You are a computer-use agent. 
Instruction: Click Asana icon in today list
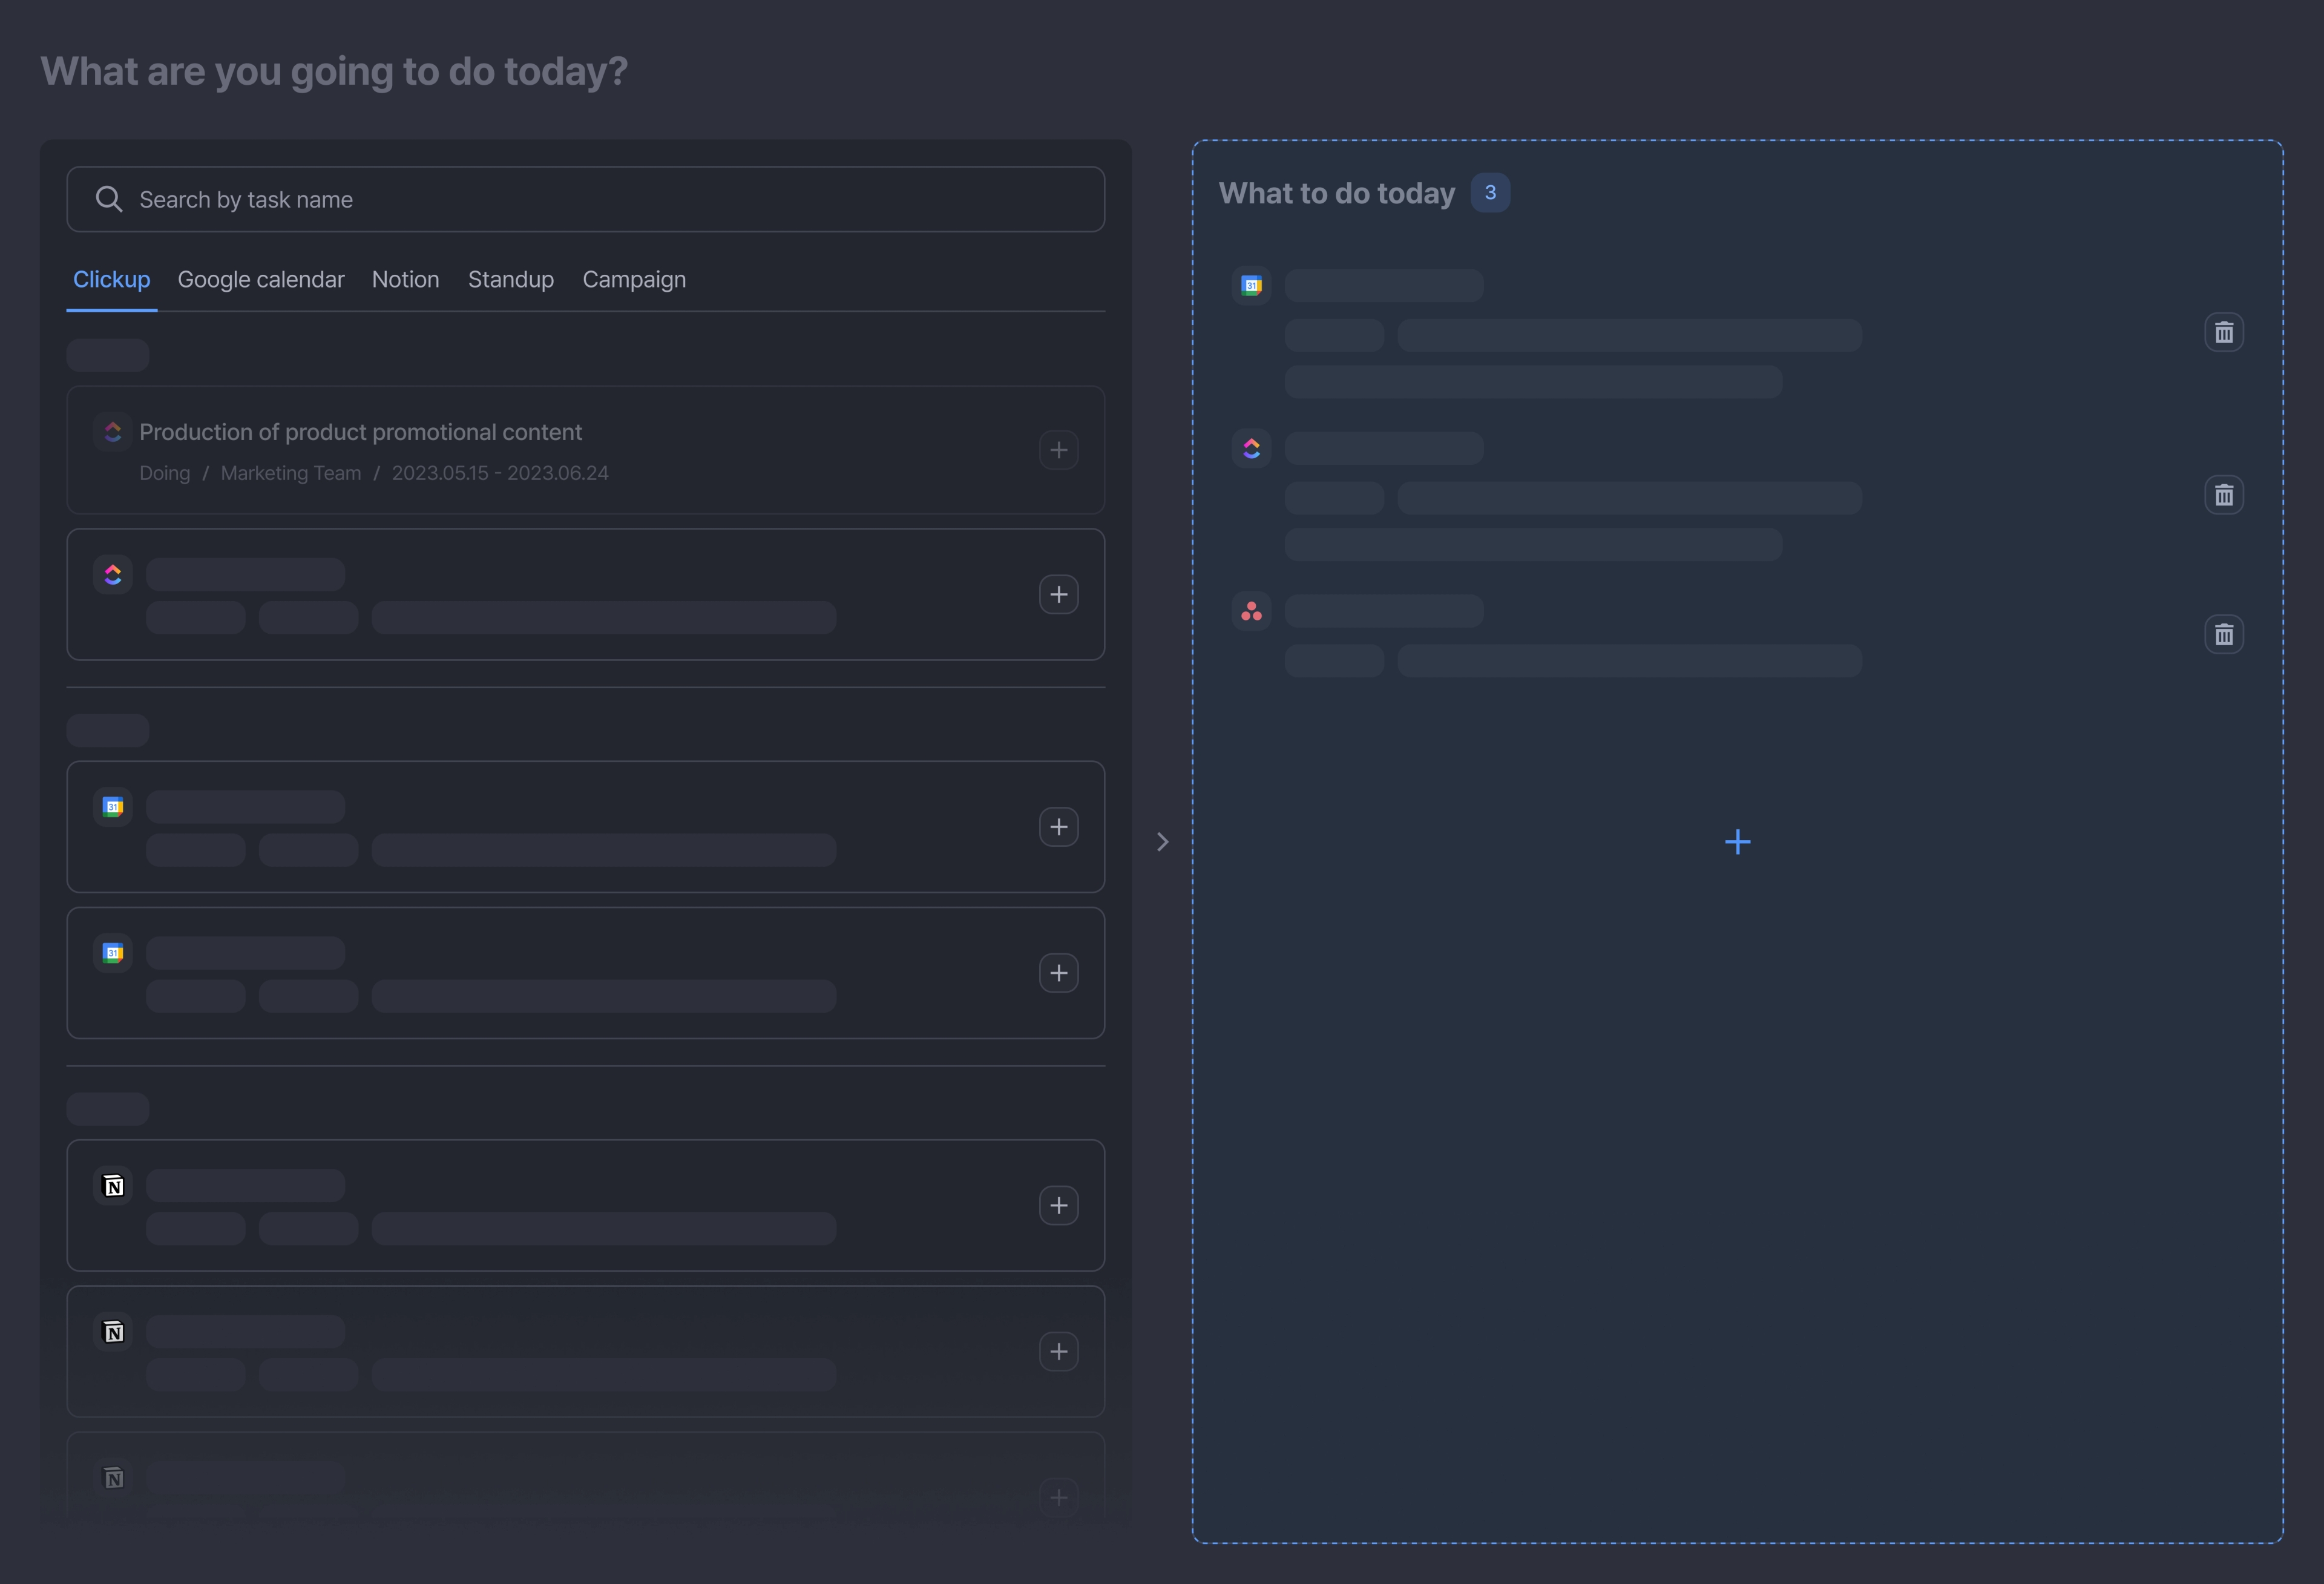click(x=1251, y=611)
